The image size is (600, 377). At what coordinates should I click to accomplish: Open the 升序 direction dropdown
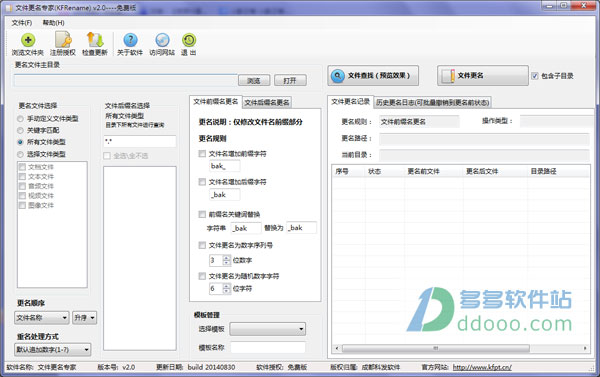click(85, 318)
